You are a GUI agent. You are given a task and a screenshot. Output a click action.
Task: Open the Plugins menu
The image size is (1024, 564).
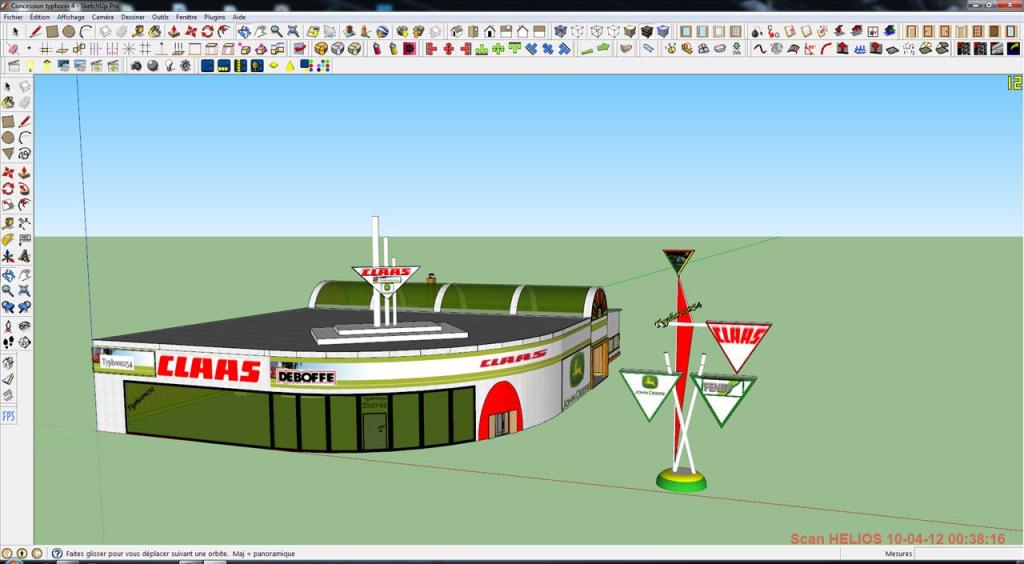pyautogui.click(x=215, y=17)
